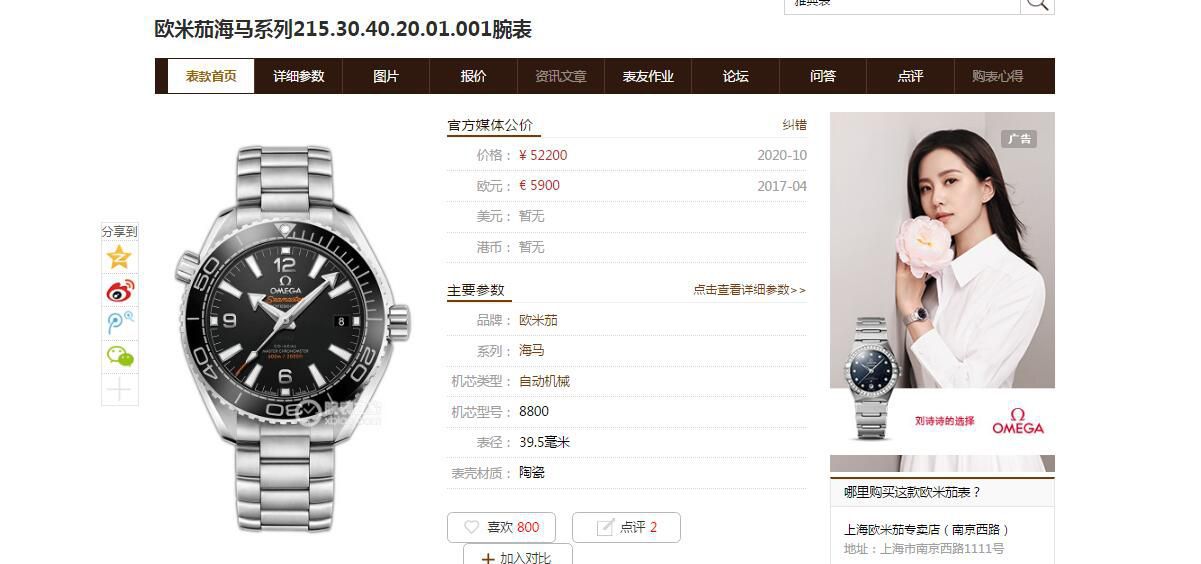Viewport: 1201px width, 564px height.
Task: Click the 欧米茄 brand link
Action: click(x=538, y=320)
